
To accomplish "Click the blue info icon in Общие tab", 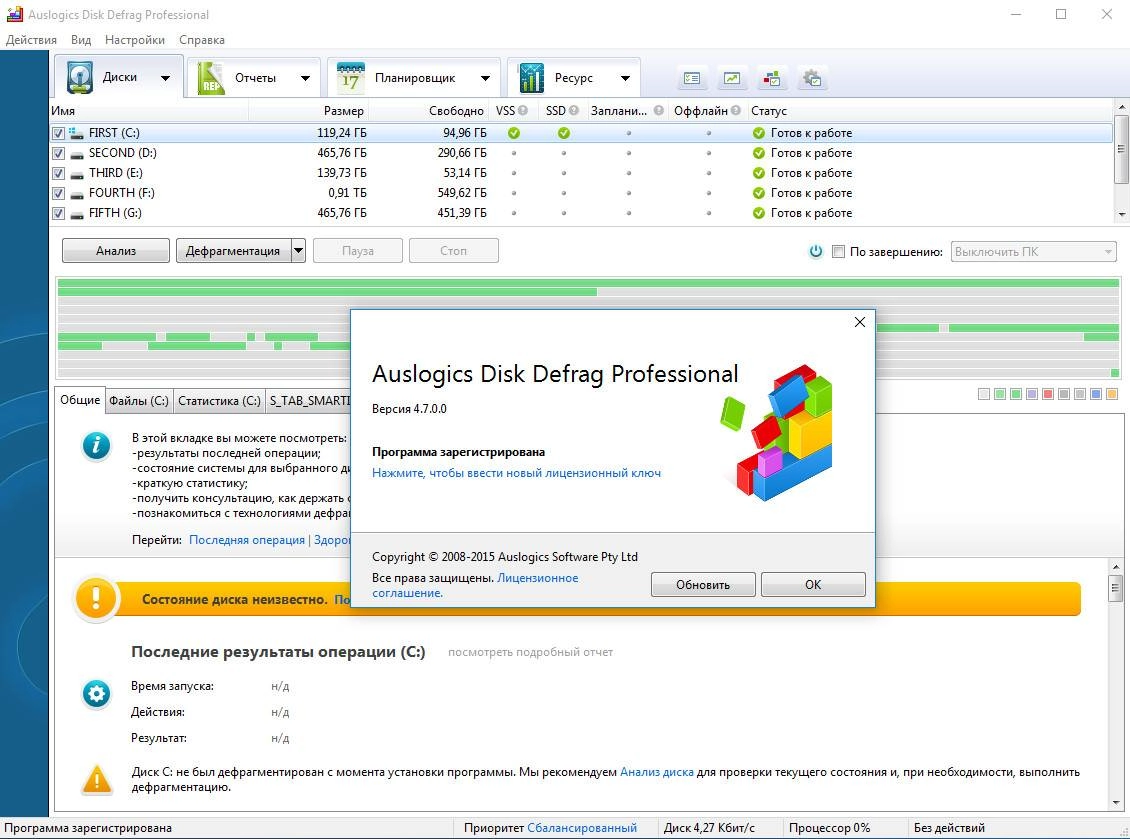I will [x=97, y=445].
